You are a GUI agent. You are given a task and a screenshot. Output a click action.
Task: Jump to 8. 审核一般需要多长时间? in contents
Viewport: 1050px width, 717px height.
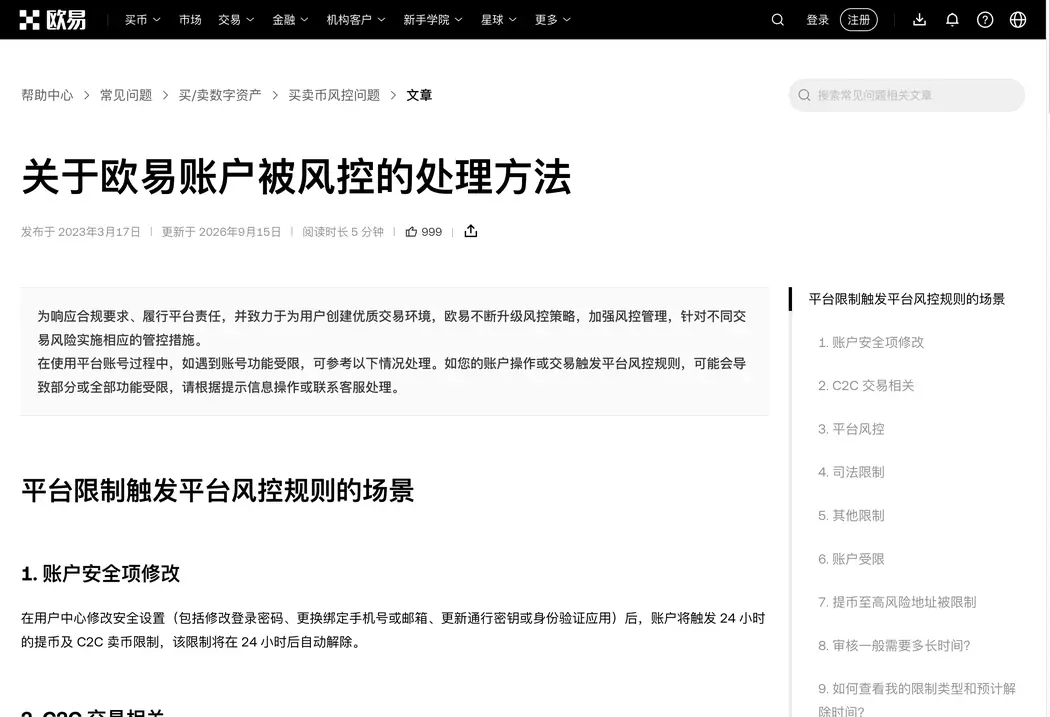coord(894,645)
